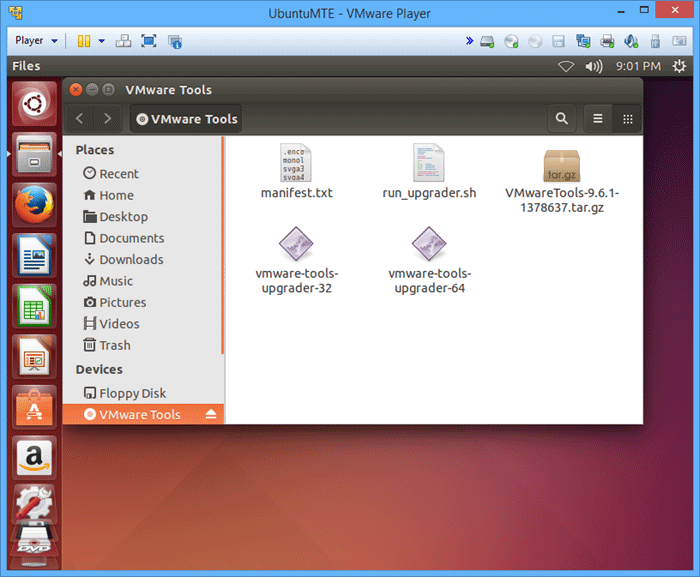Select VMware Tools device in sidebar
Screen dimensions: 700x577
pos(143,414)
